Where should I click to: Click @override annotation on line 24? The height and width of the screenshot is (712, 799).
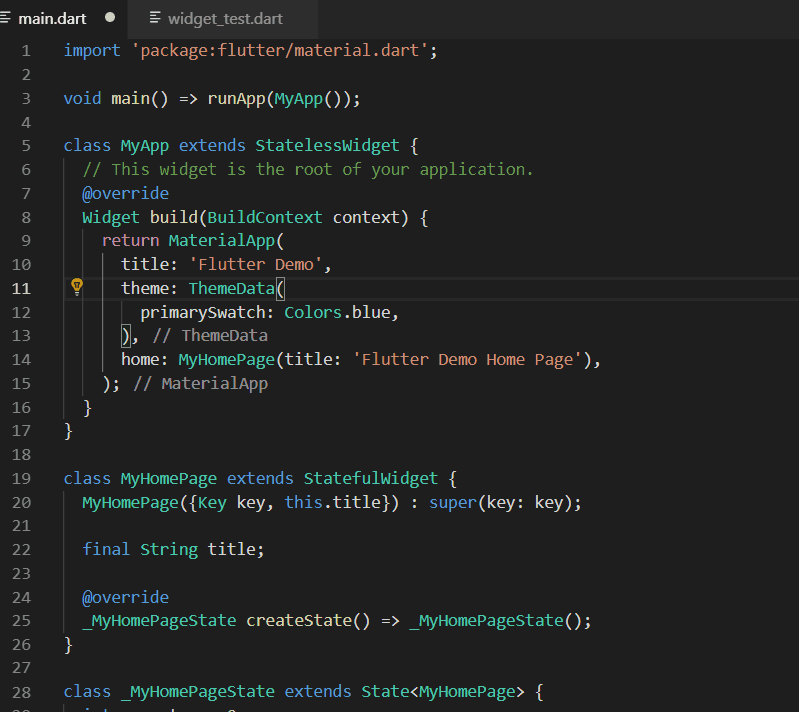[x=125, y=597]
